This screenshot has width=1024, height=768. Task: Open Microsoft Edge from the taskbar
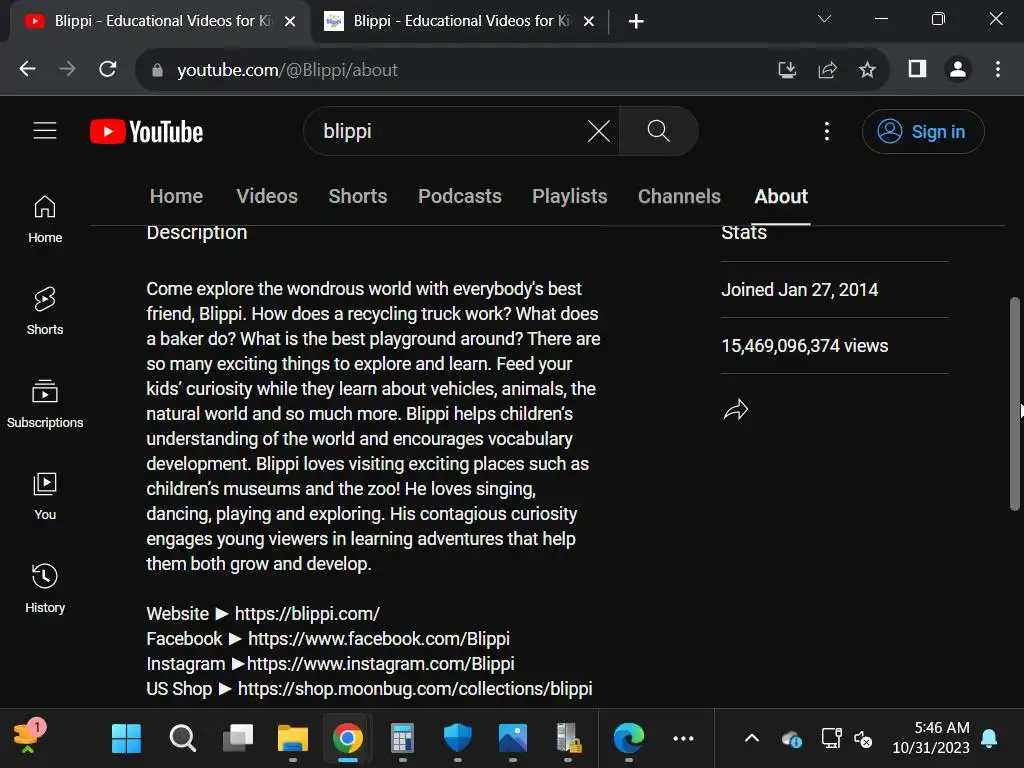629,739
